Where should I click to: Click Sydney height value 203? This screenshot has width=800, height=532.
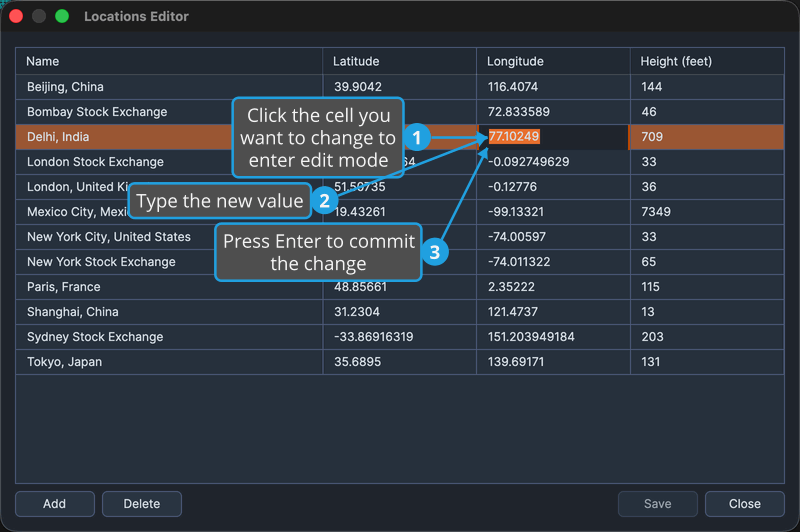click(x=707, y=337)
